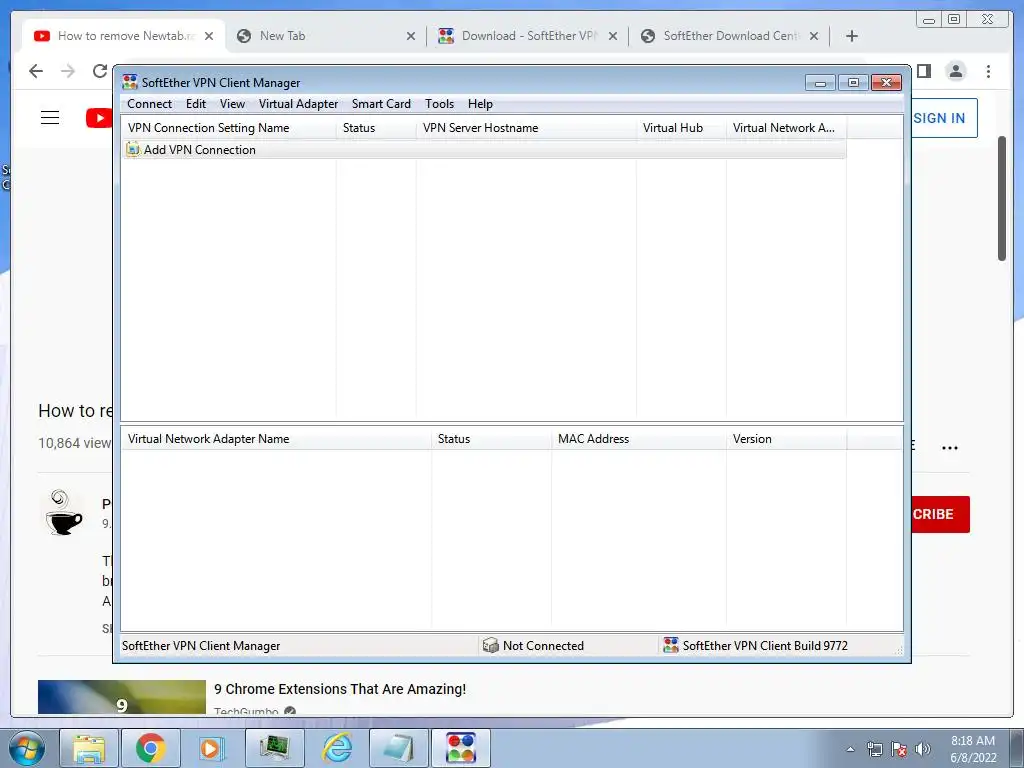Close the Download - SoftEther VPN tab
The image size is (1024, 768).
click(x=613, y=37)
